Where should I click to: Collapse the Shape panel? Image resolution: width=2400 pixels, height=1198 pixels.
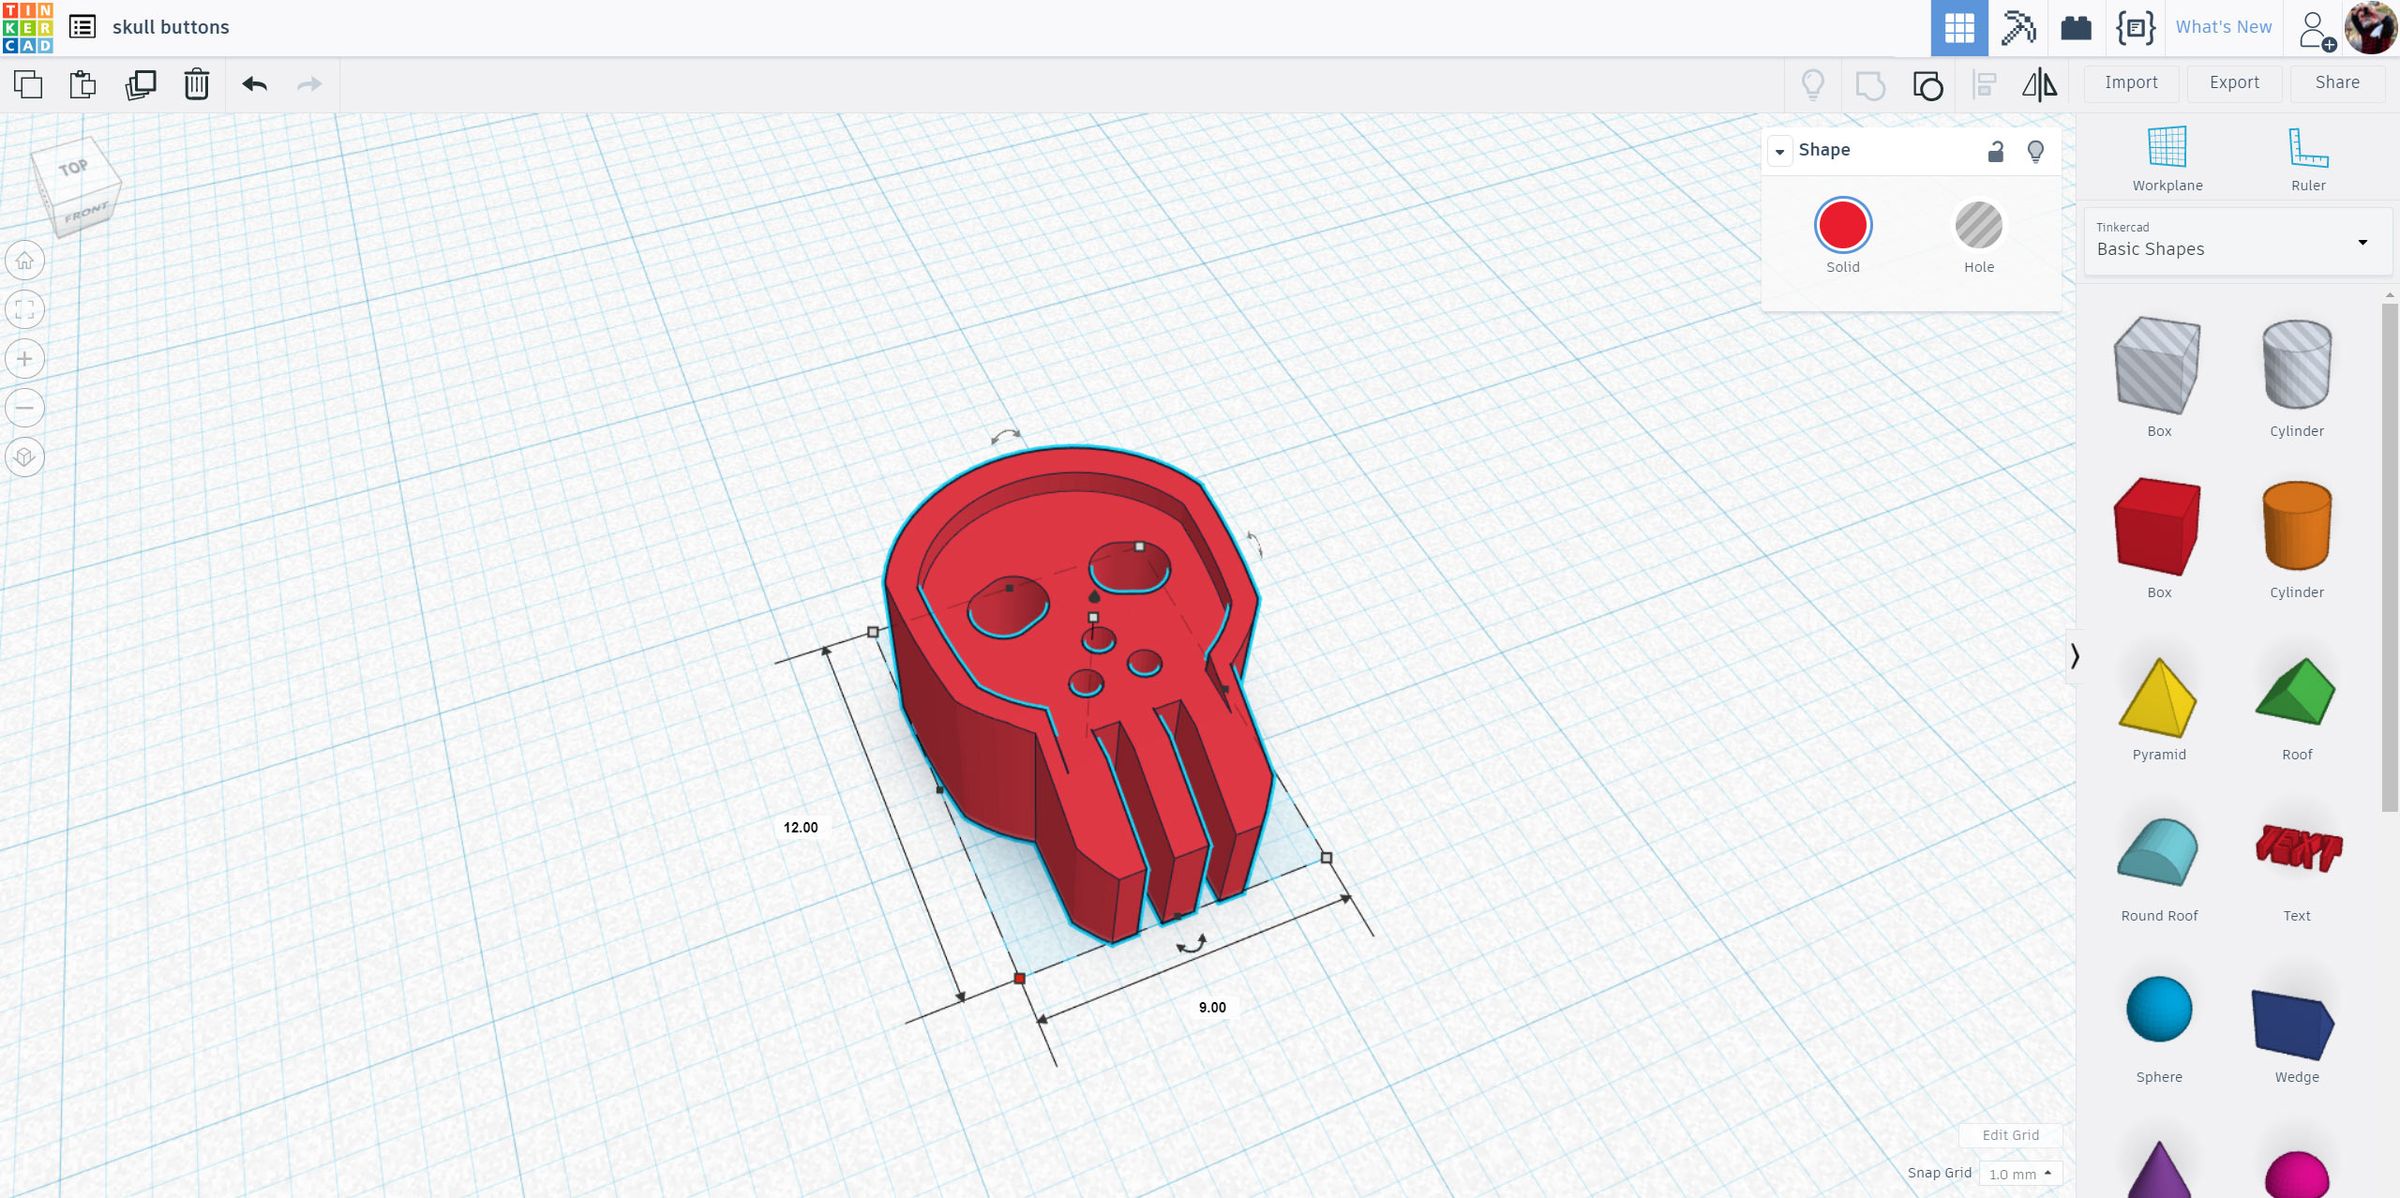click(x=1780, y=151)
